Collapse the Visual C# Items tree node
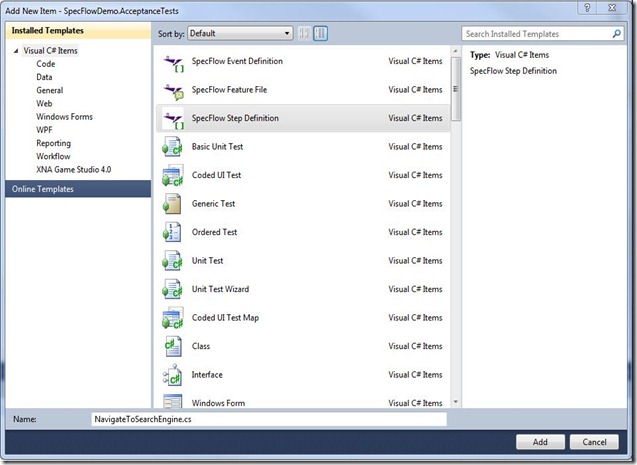The image size is (637, 465). point(16,51)
